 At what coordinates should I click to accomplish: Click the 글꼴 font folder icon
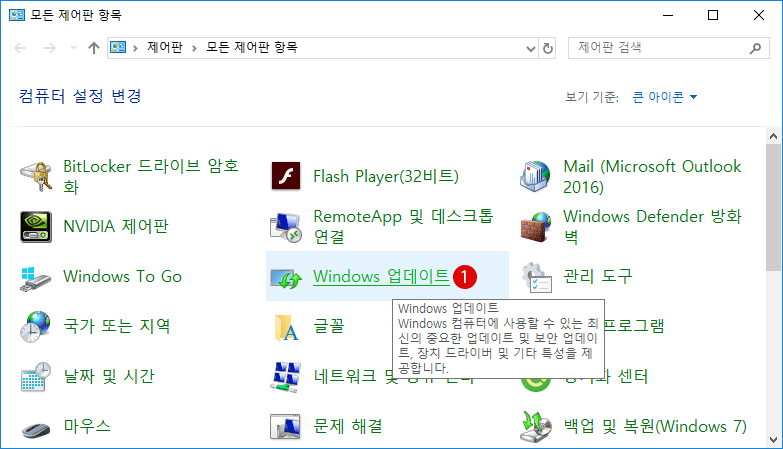tap(287, 327)
